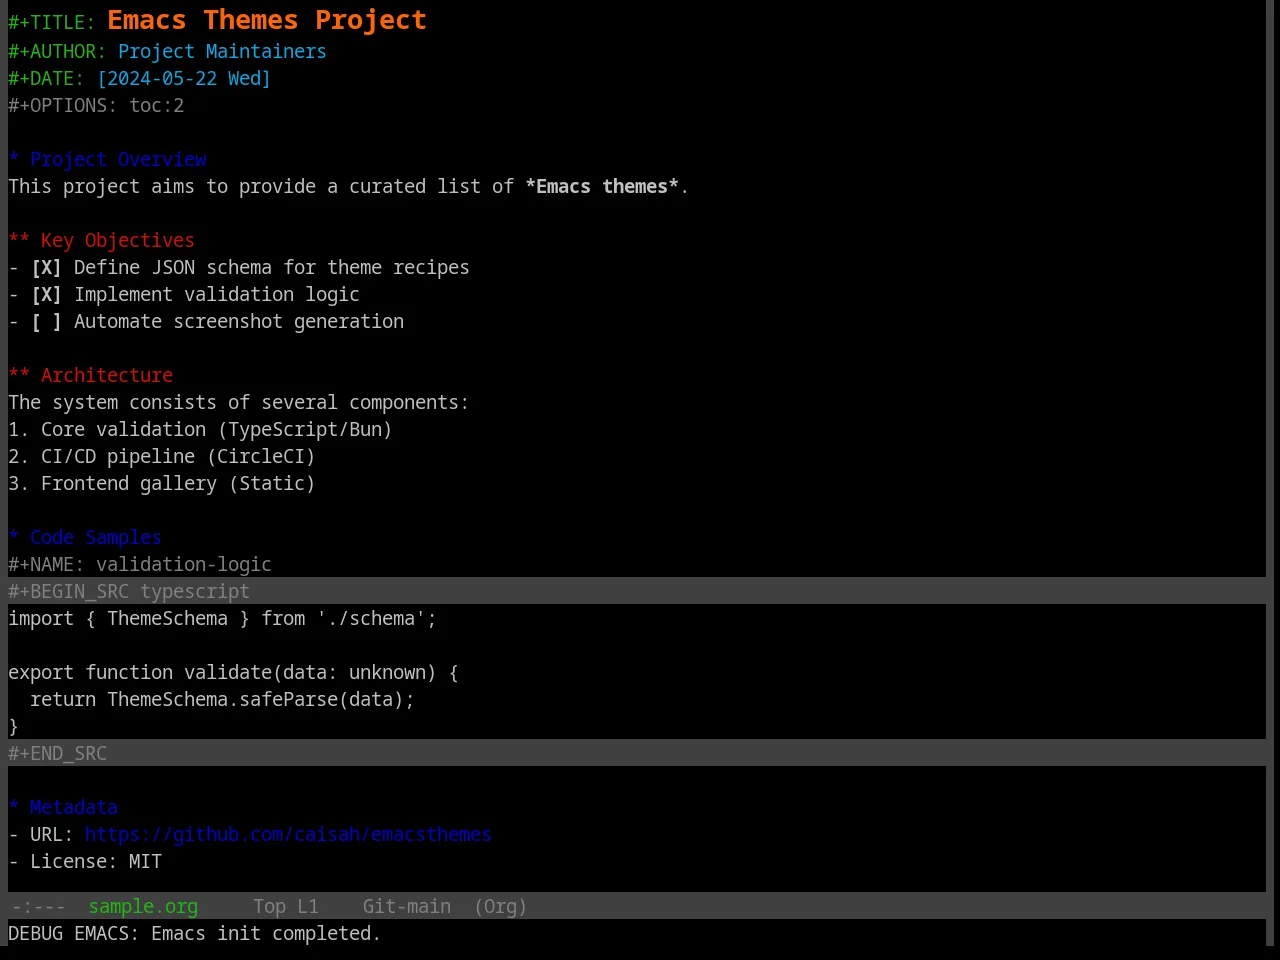Collapse the Code Samples heading
The height and width of the screenshot is (960, 1280).
[x=85, y=538]
